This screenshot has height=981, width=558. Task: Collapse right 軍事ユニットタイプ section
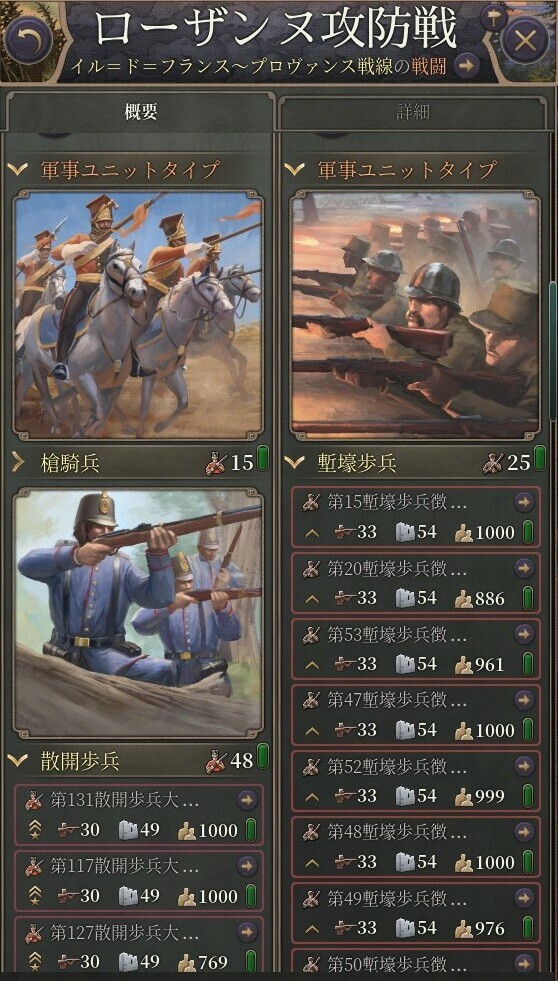(295, 169)
